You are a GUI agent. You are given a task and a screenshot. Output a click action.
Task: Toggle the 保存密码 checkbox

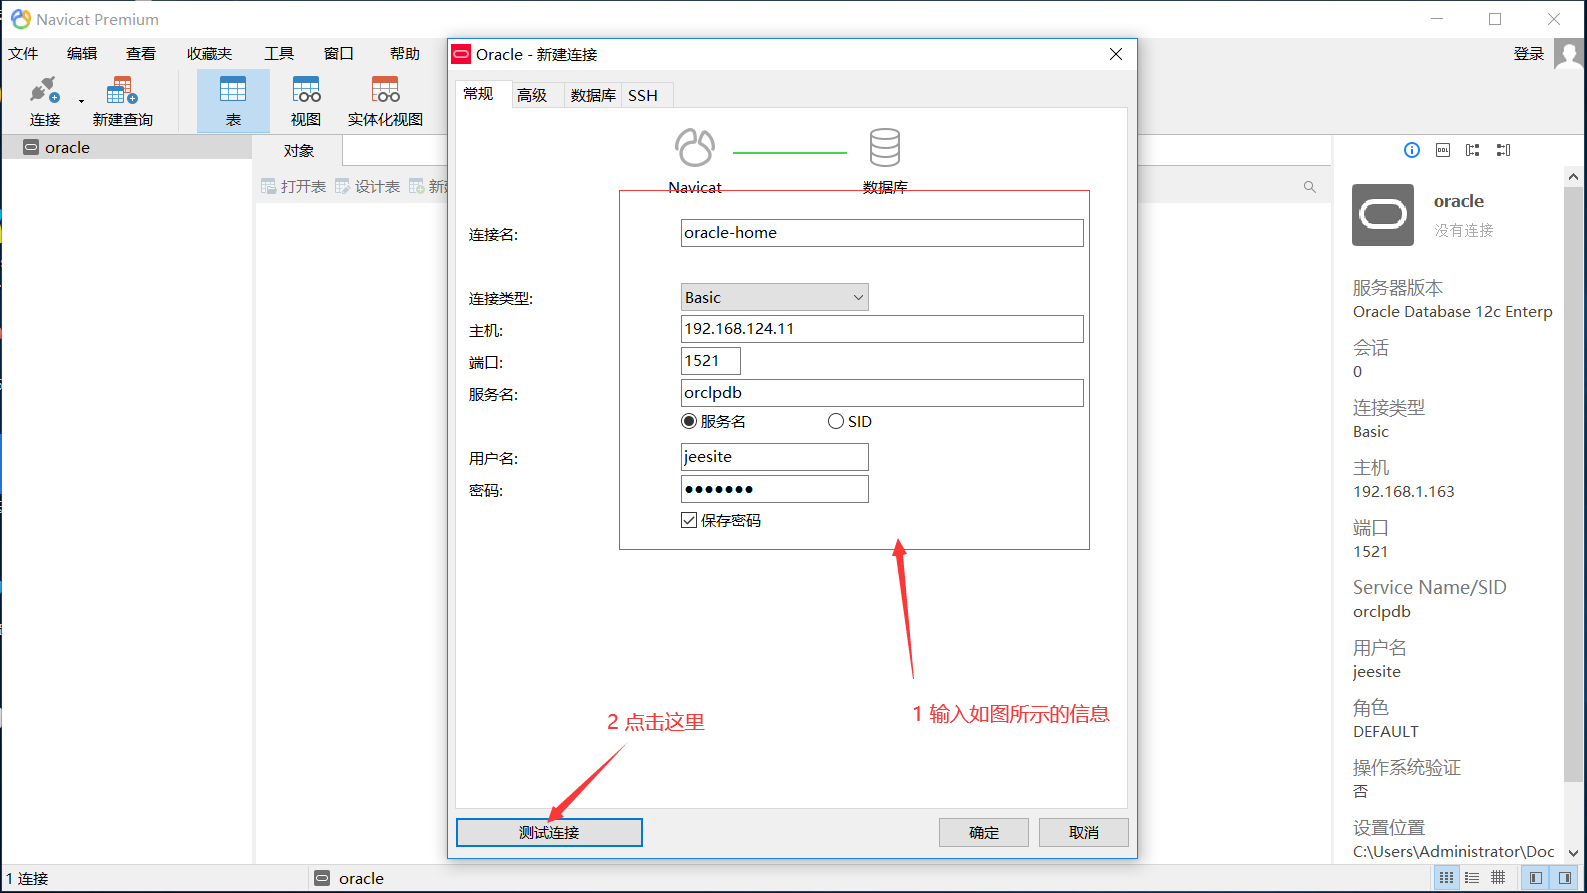coord(689,520)
